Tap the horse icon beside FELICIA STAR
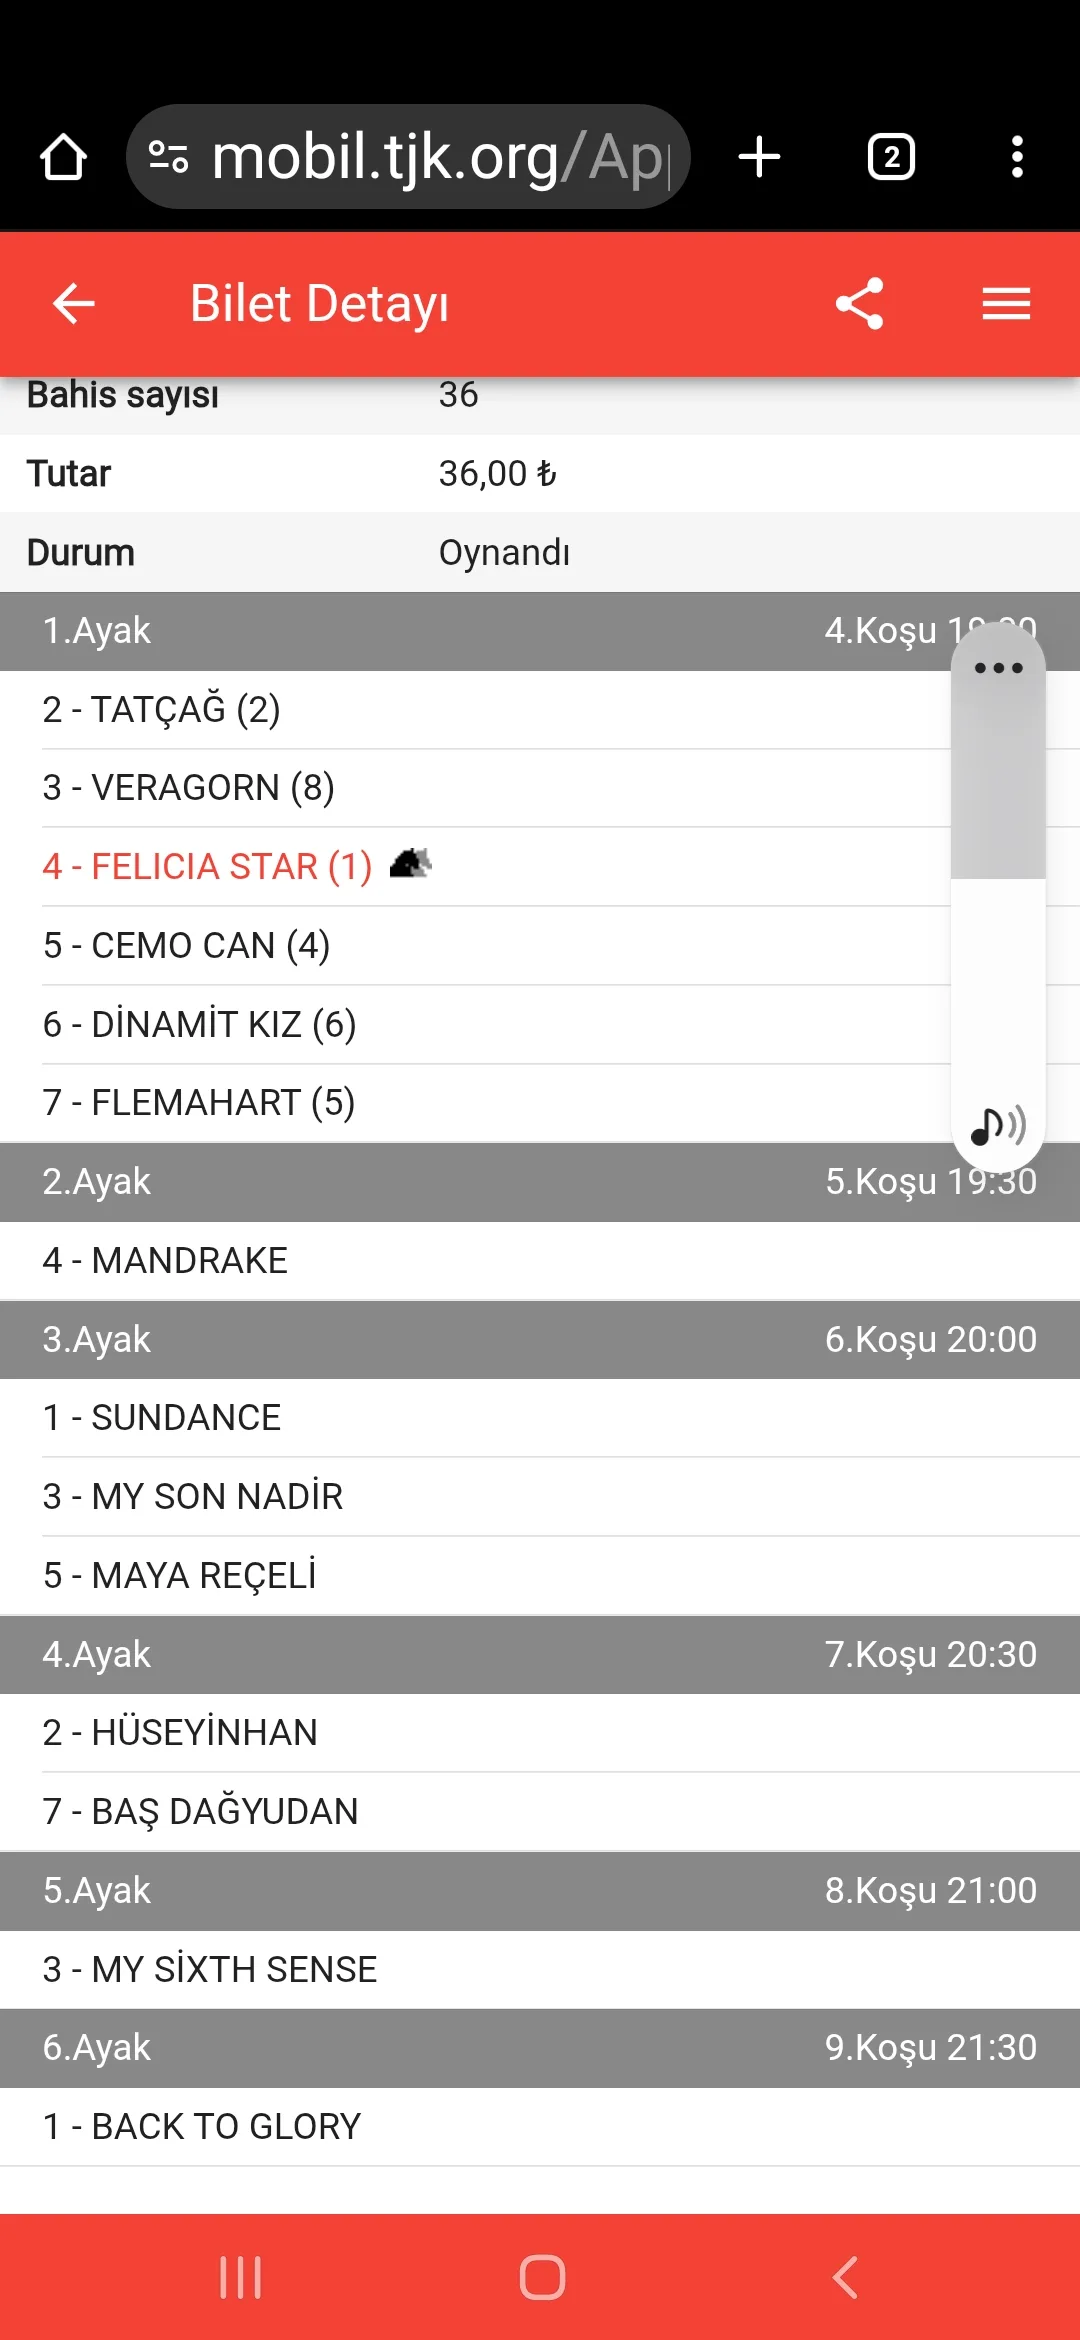Screen dimensions: 1080x2340 (410, 863)
